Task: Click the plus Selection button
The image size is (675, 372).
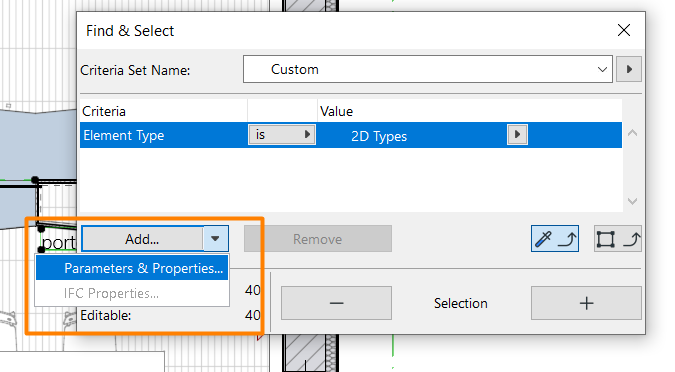Action: tap(586, 303)
